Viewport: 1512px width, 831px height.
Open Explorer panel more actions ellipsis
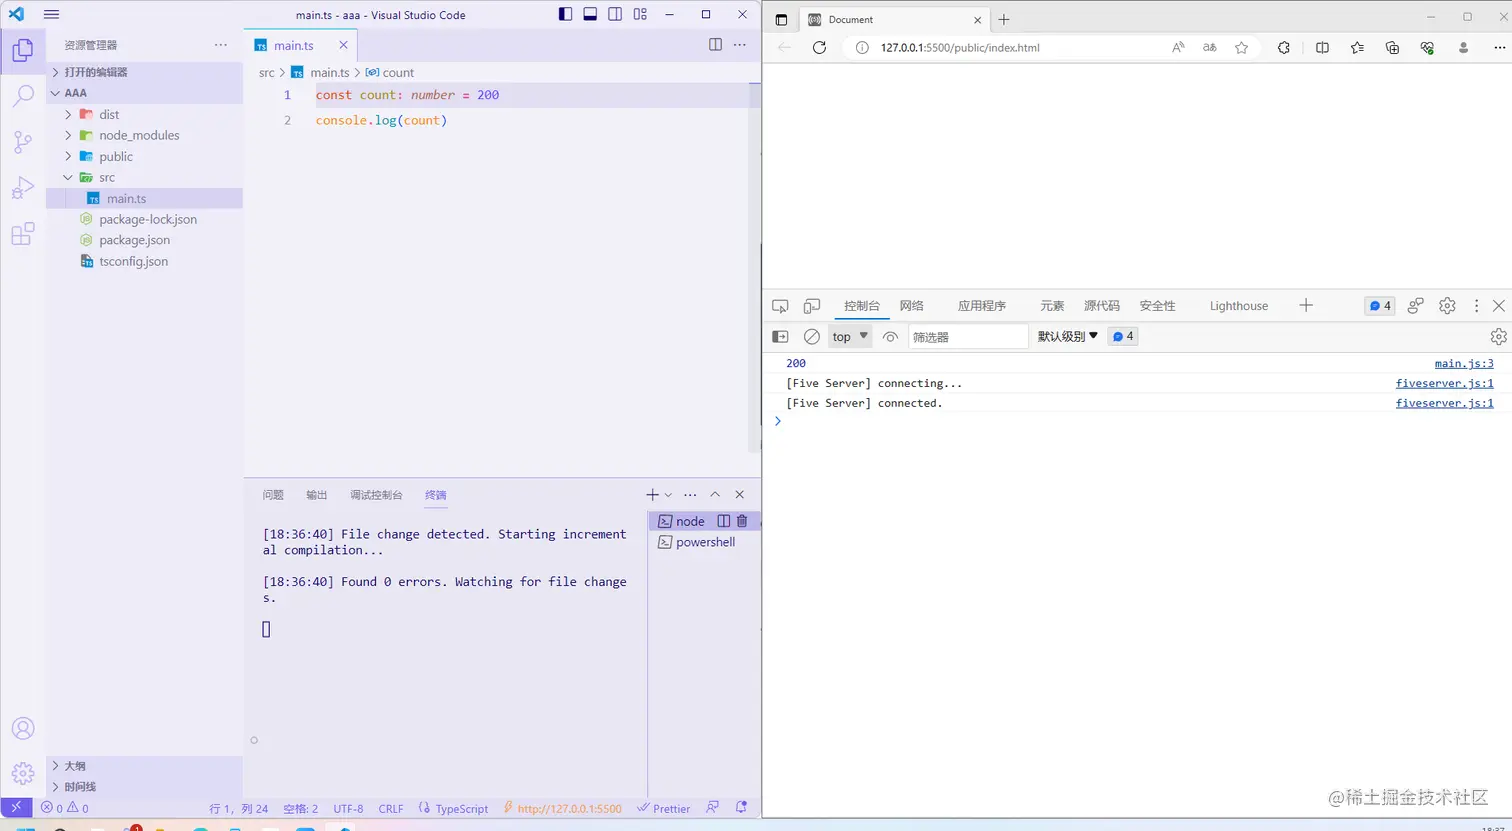[x=221, y=45]
